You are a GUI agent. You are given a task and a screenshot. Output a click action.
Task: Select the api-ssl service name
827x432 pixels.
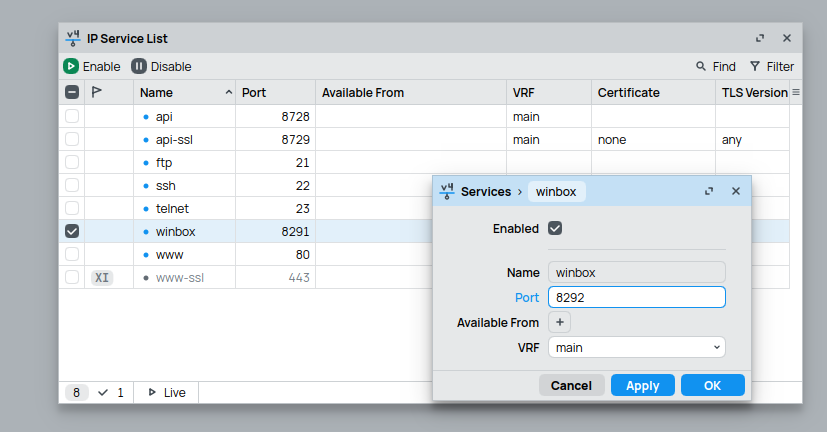pyautogui.click(x=174, y=140)
